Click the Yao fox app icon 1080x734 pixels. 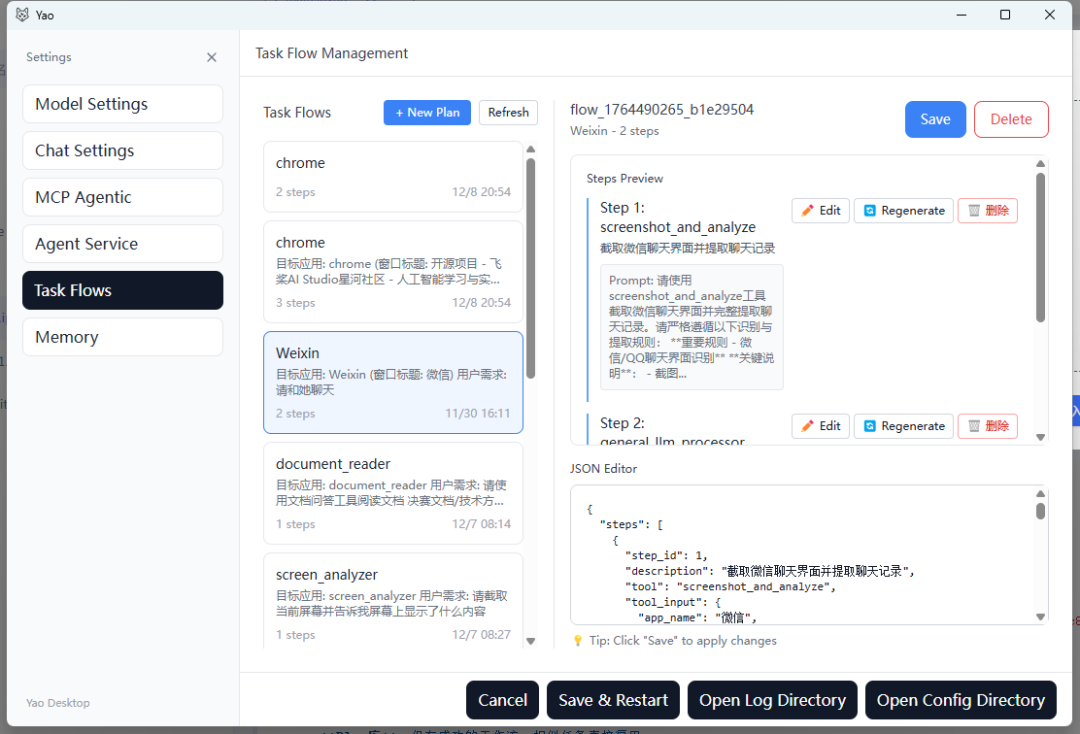click(22, 14)
